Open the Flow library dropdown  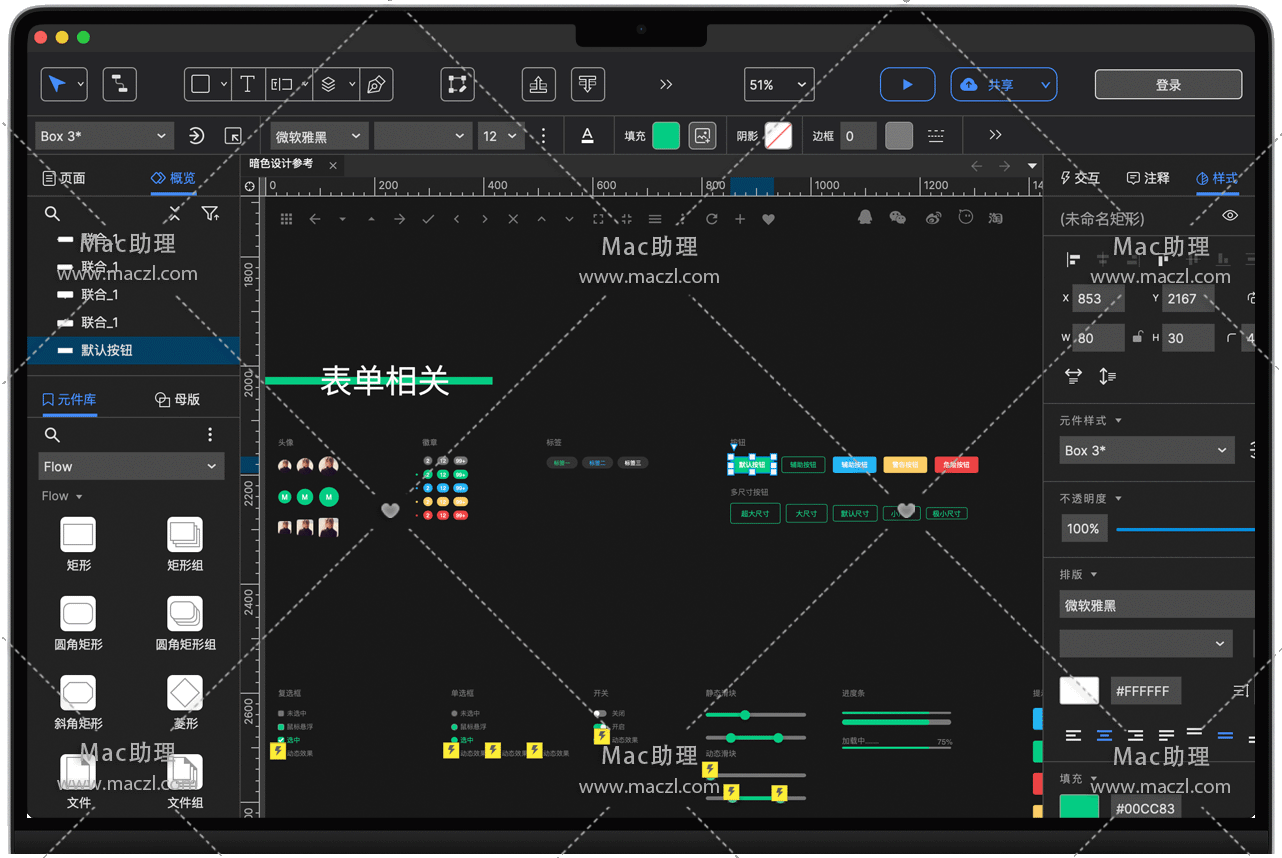pos(131,466)
